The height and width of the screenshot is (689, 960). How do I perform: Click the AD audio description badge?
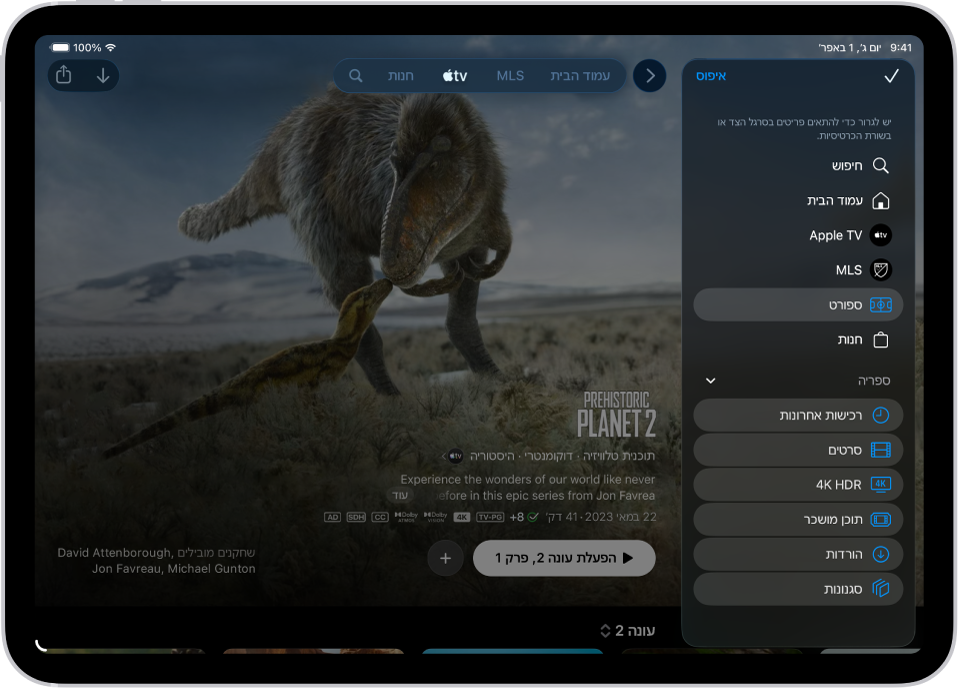tap(332, 517)
